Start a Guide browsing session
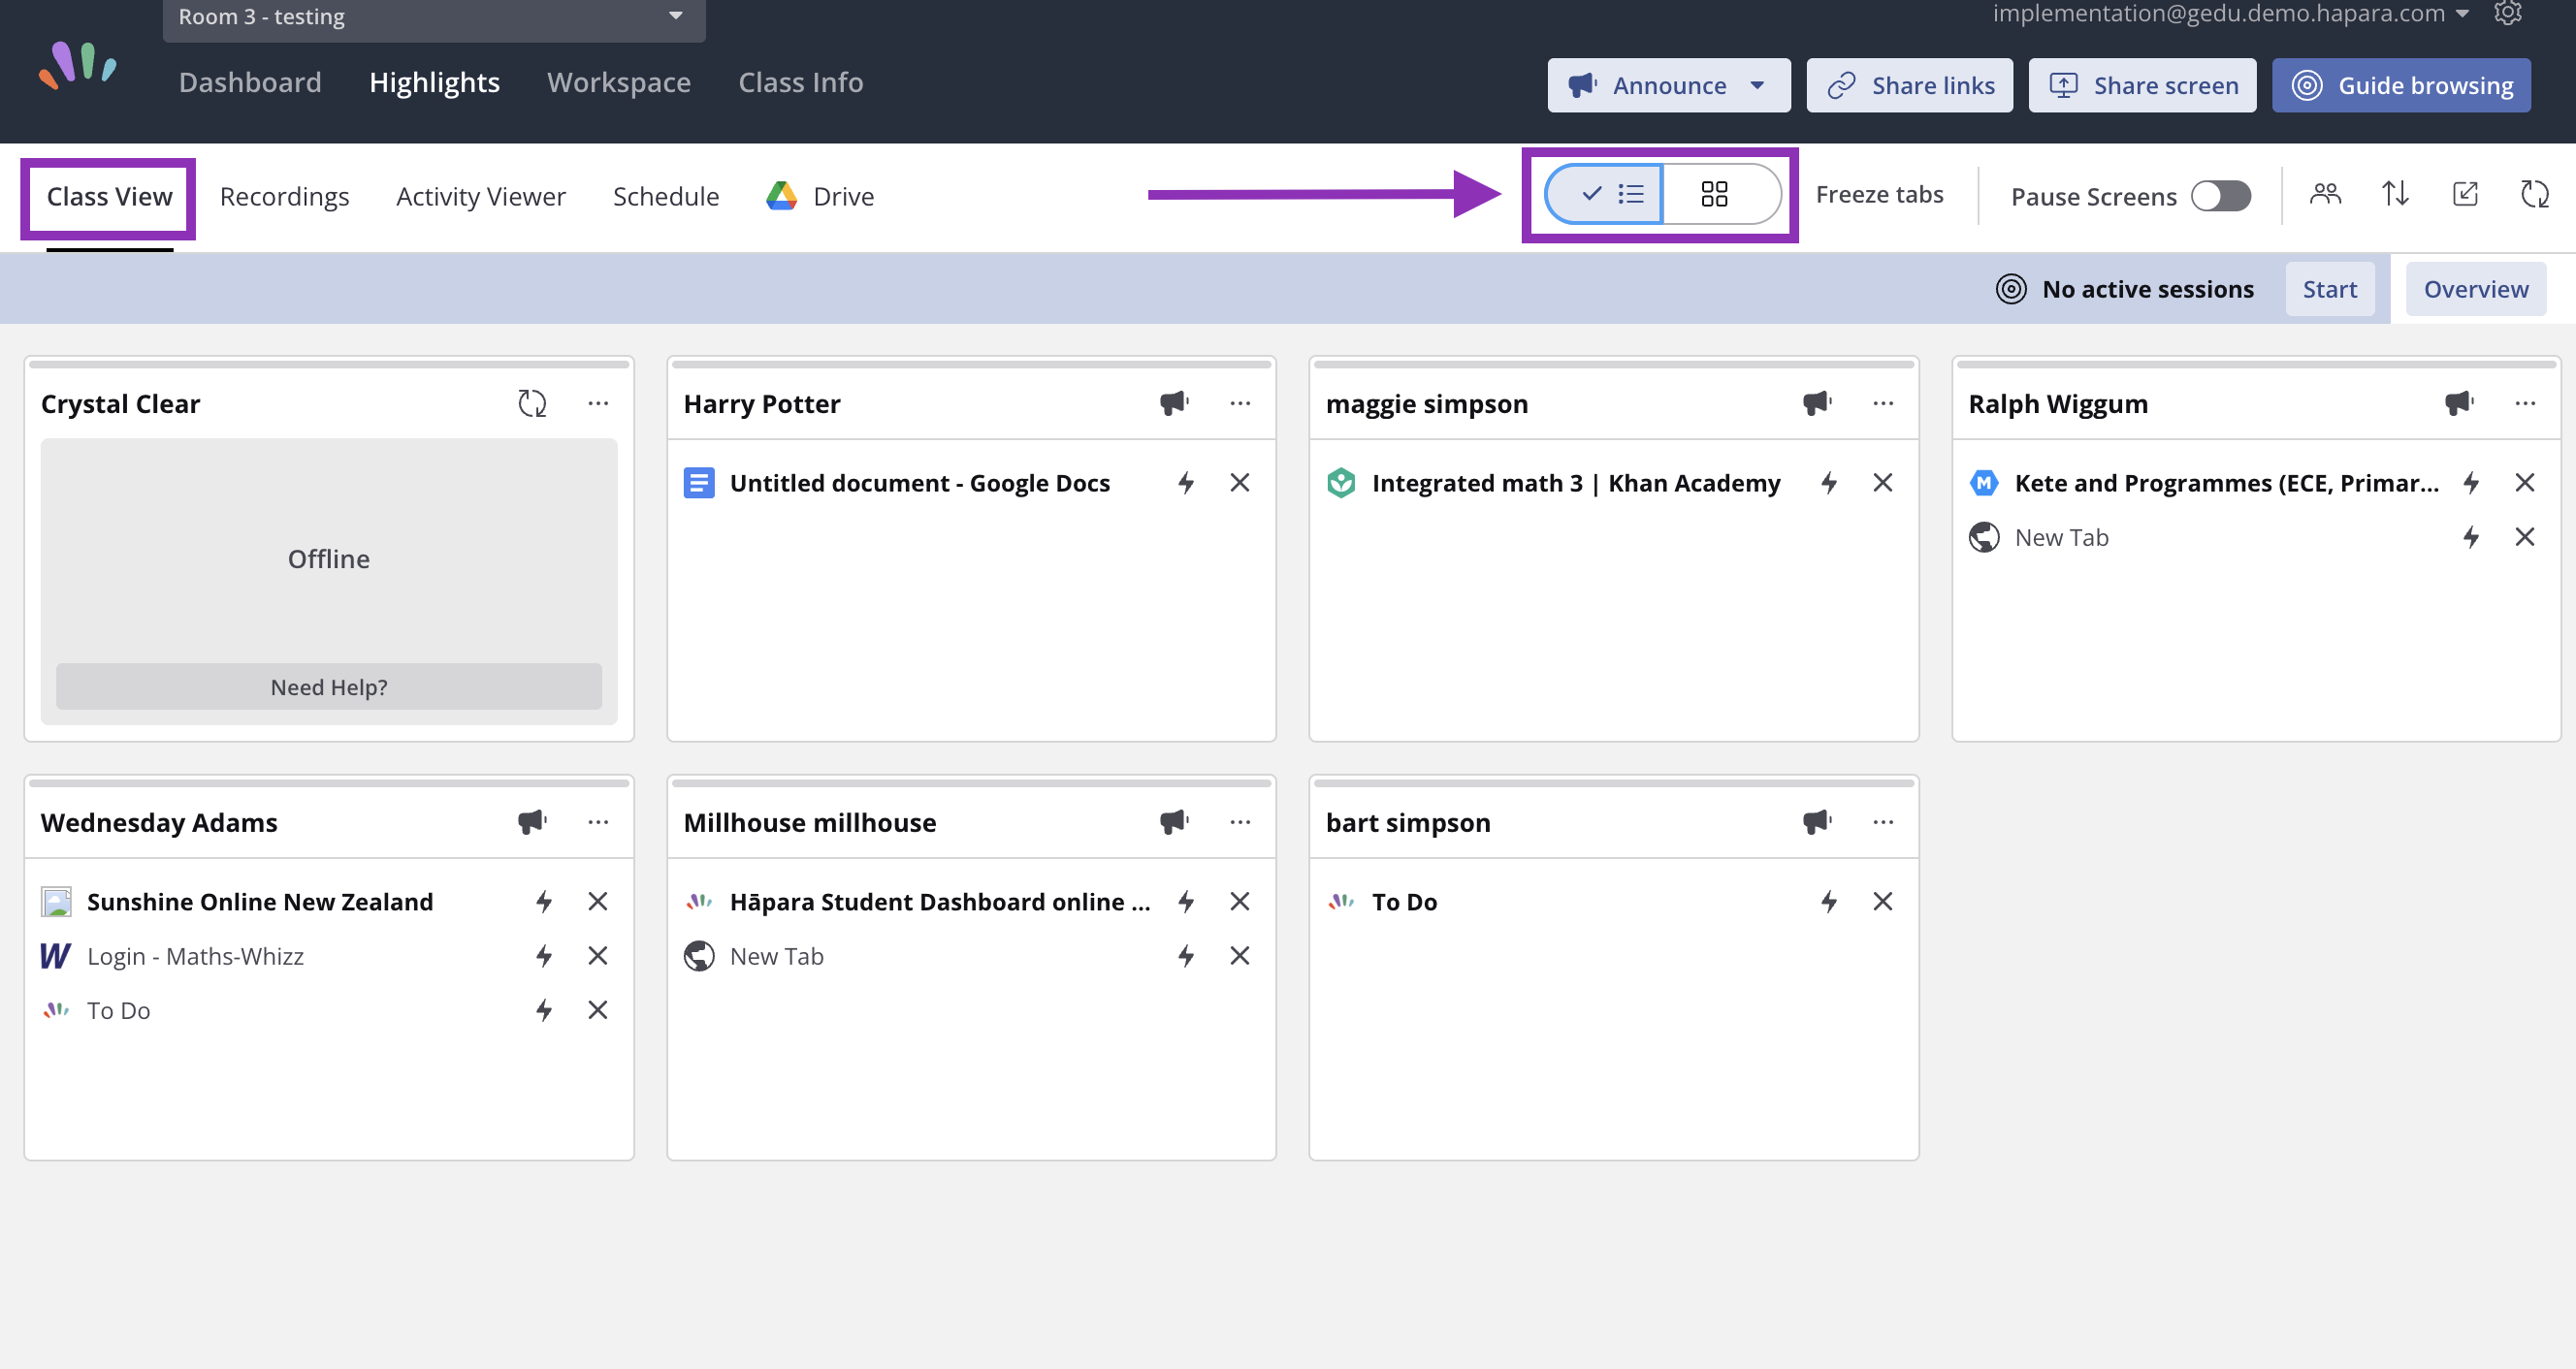The image size is (2576, 1369). pos(2401,85)
